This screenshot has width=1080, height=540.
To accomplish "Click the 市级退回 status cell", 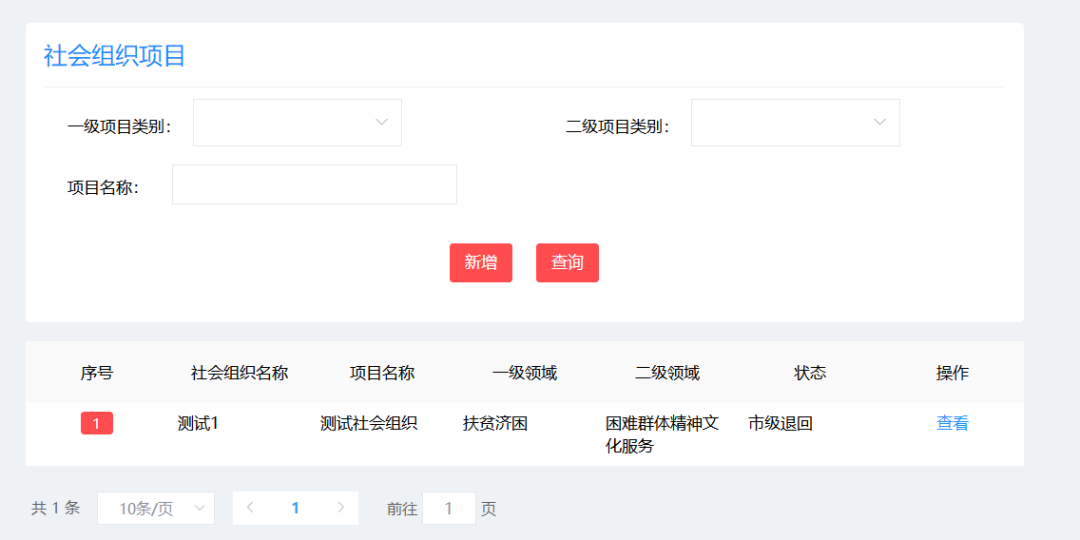I will 780,424.
